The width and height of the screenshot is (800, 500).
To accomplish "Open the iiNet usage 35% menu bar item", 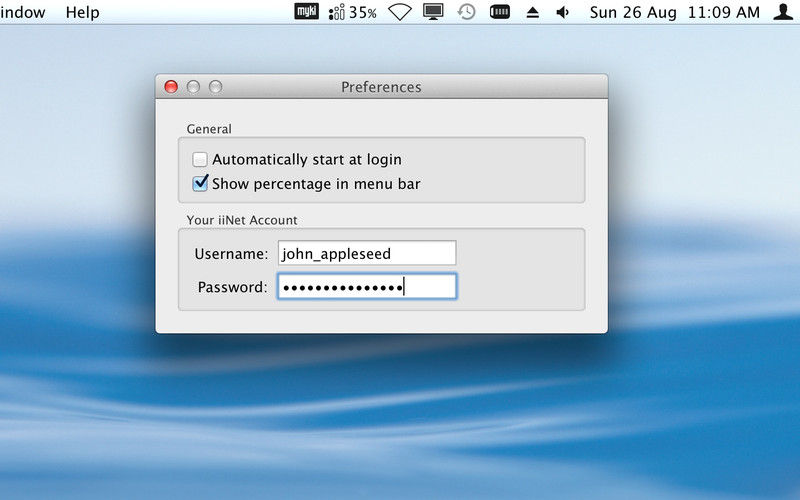I will pos(352,12).
